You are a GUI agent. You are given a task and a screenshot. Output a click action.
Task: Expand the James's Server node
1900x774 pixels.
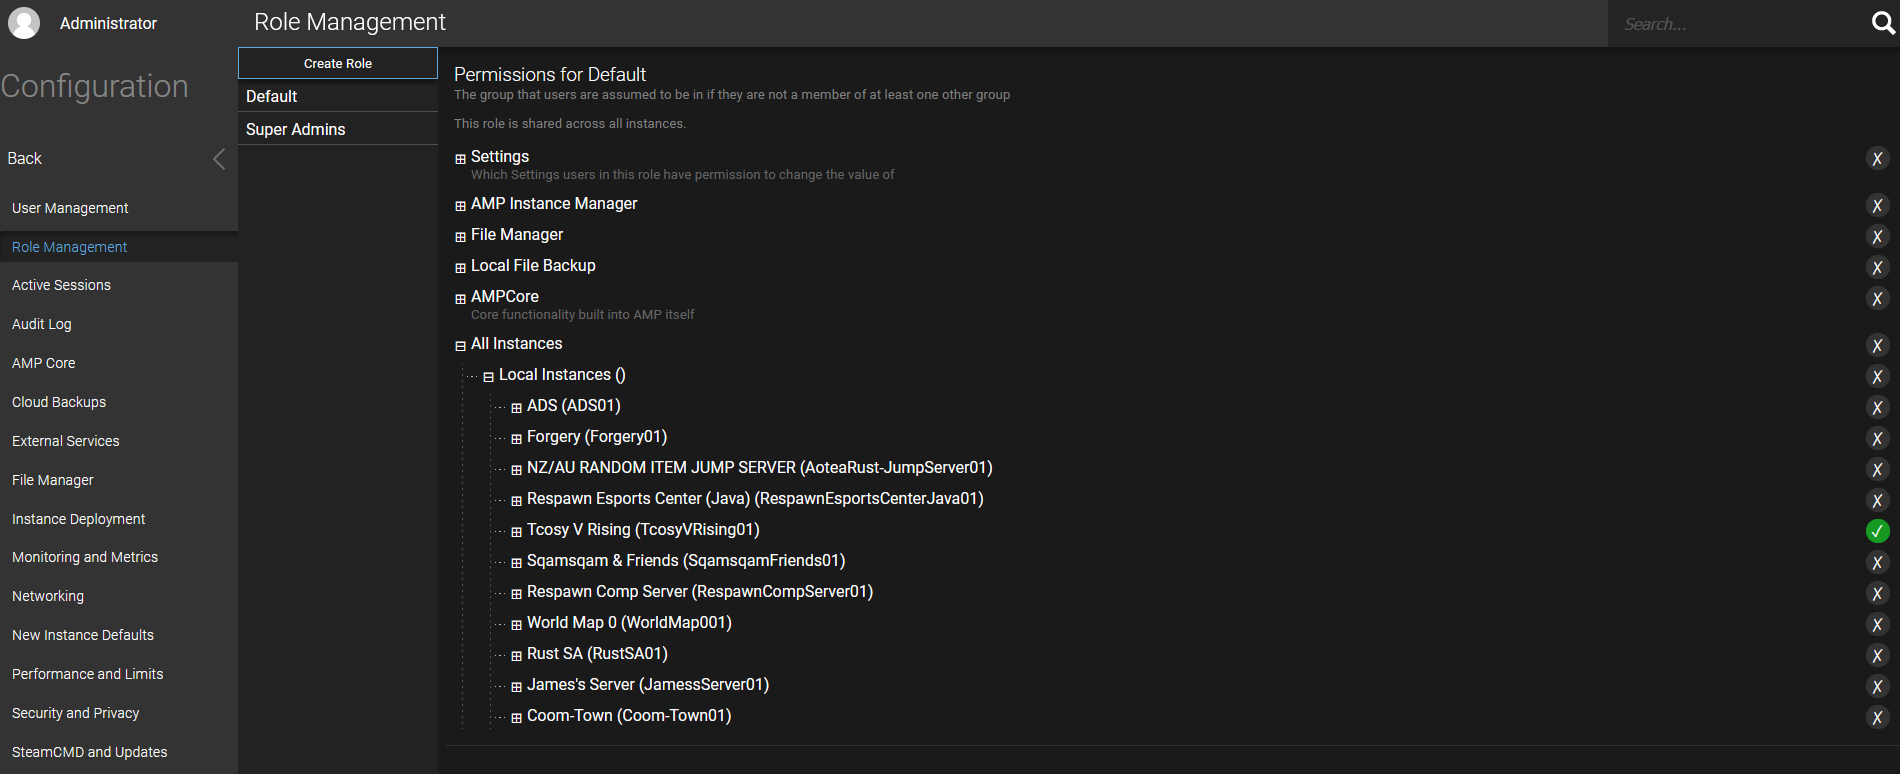pyautogui.click(x=516, y=687)
